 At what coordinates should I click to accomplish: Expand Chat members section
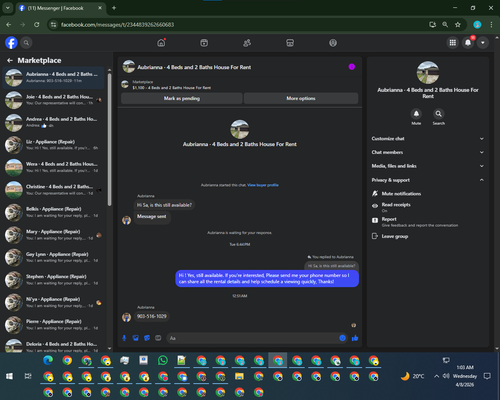click(428, 152)
